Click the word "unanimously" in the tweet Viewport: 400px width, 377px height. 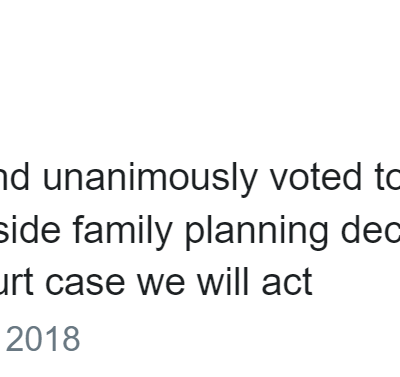click(150, 178)
